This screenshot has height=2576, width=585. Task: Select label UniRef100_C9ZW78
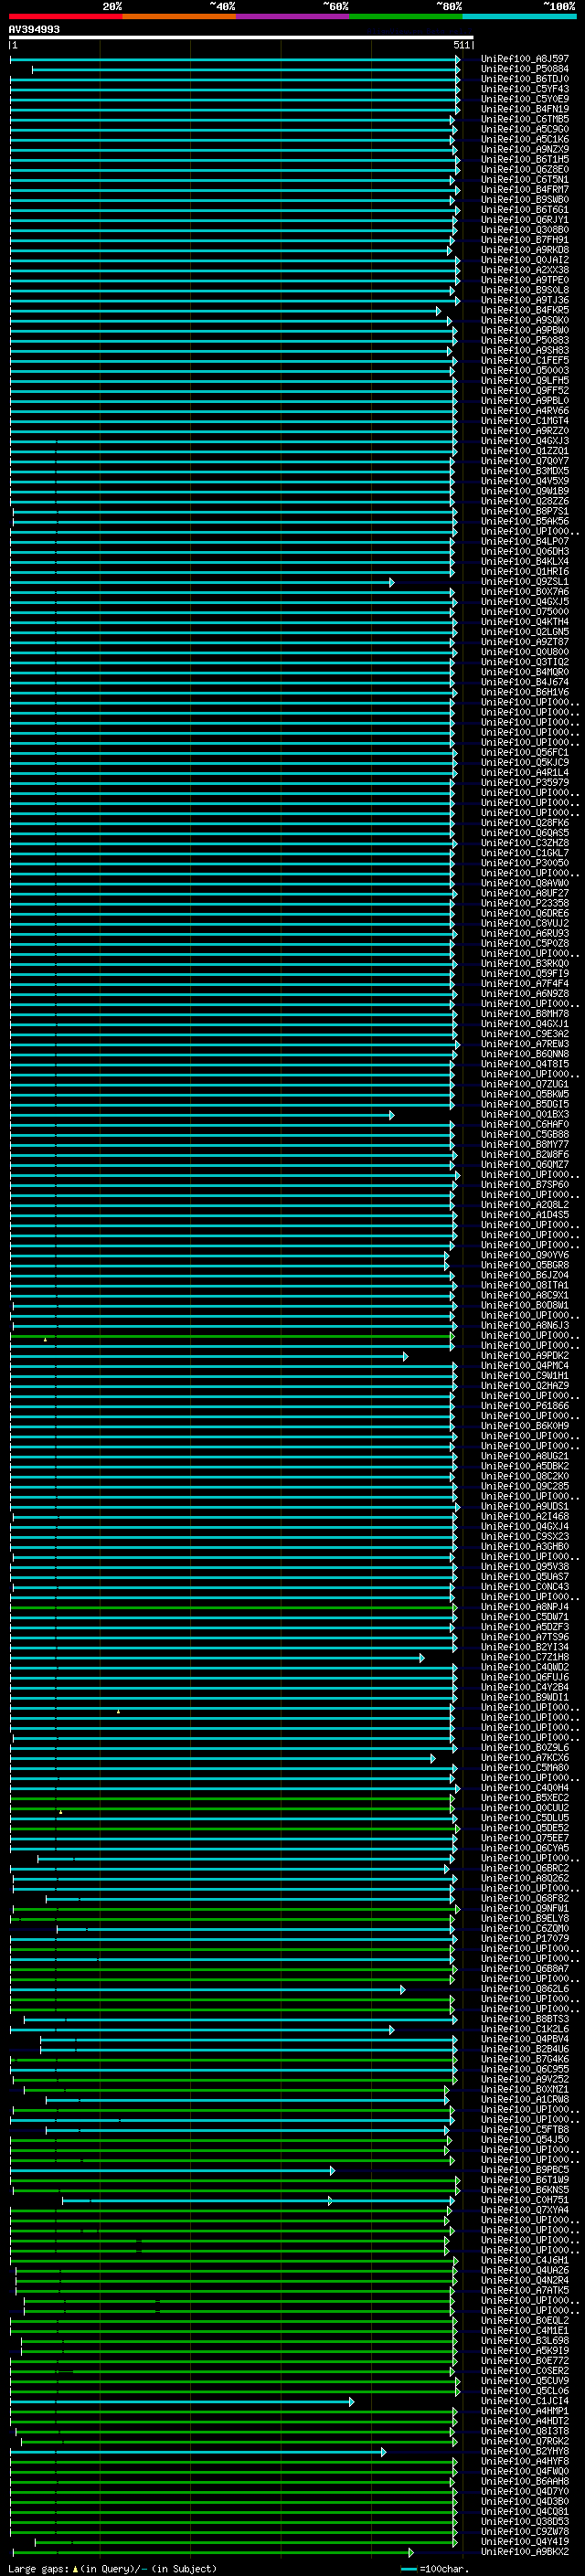click(525, 2531)
